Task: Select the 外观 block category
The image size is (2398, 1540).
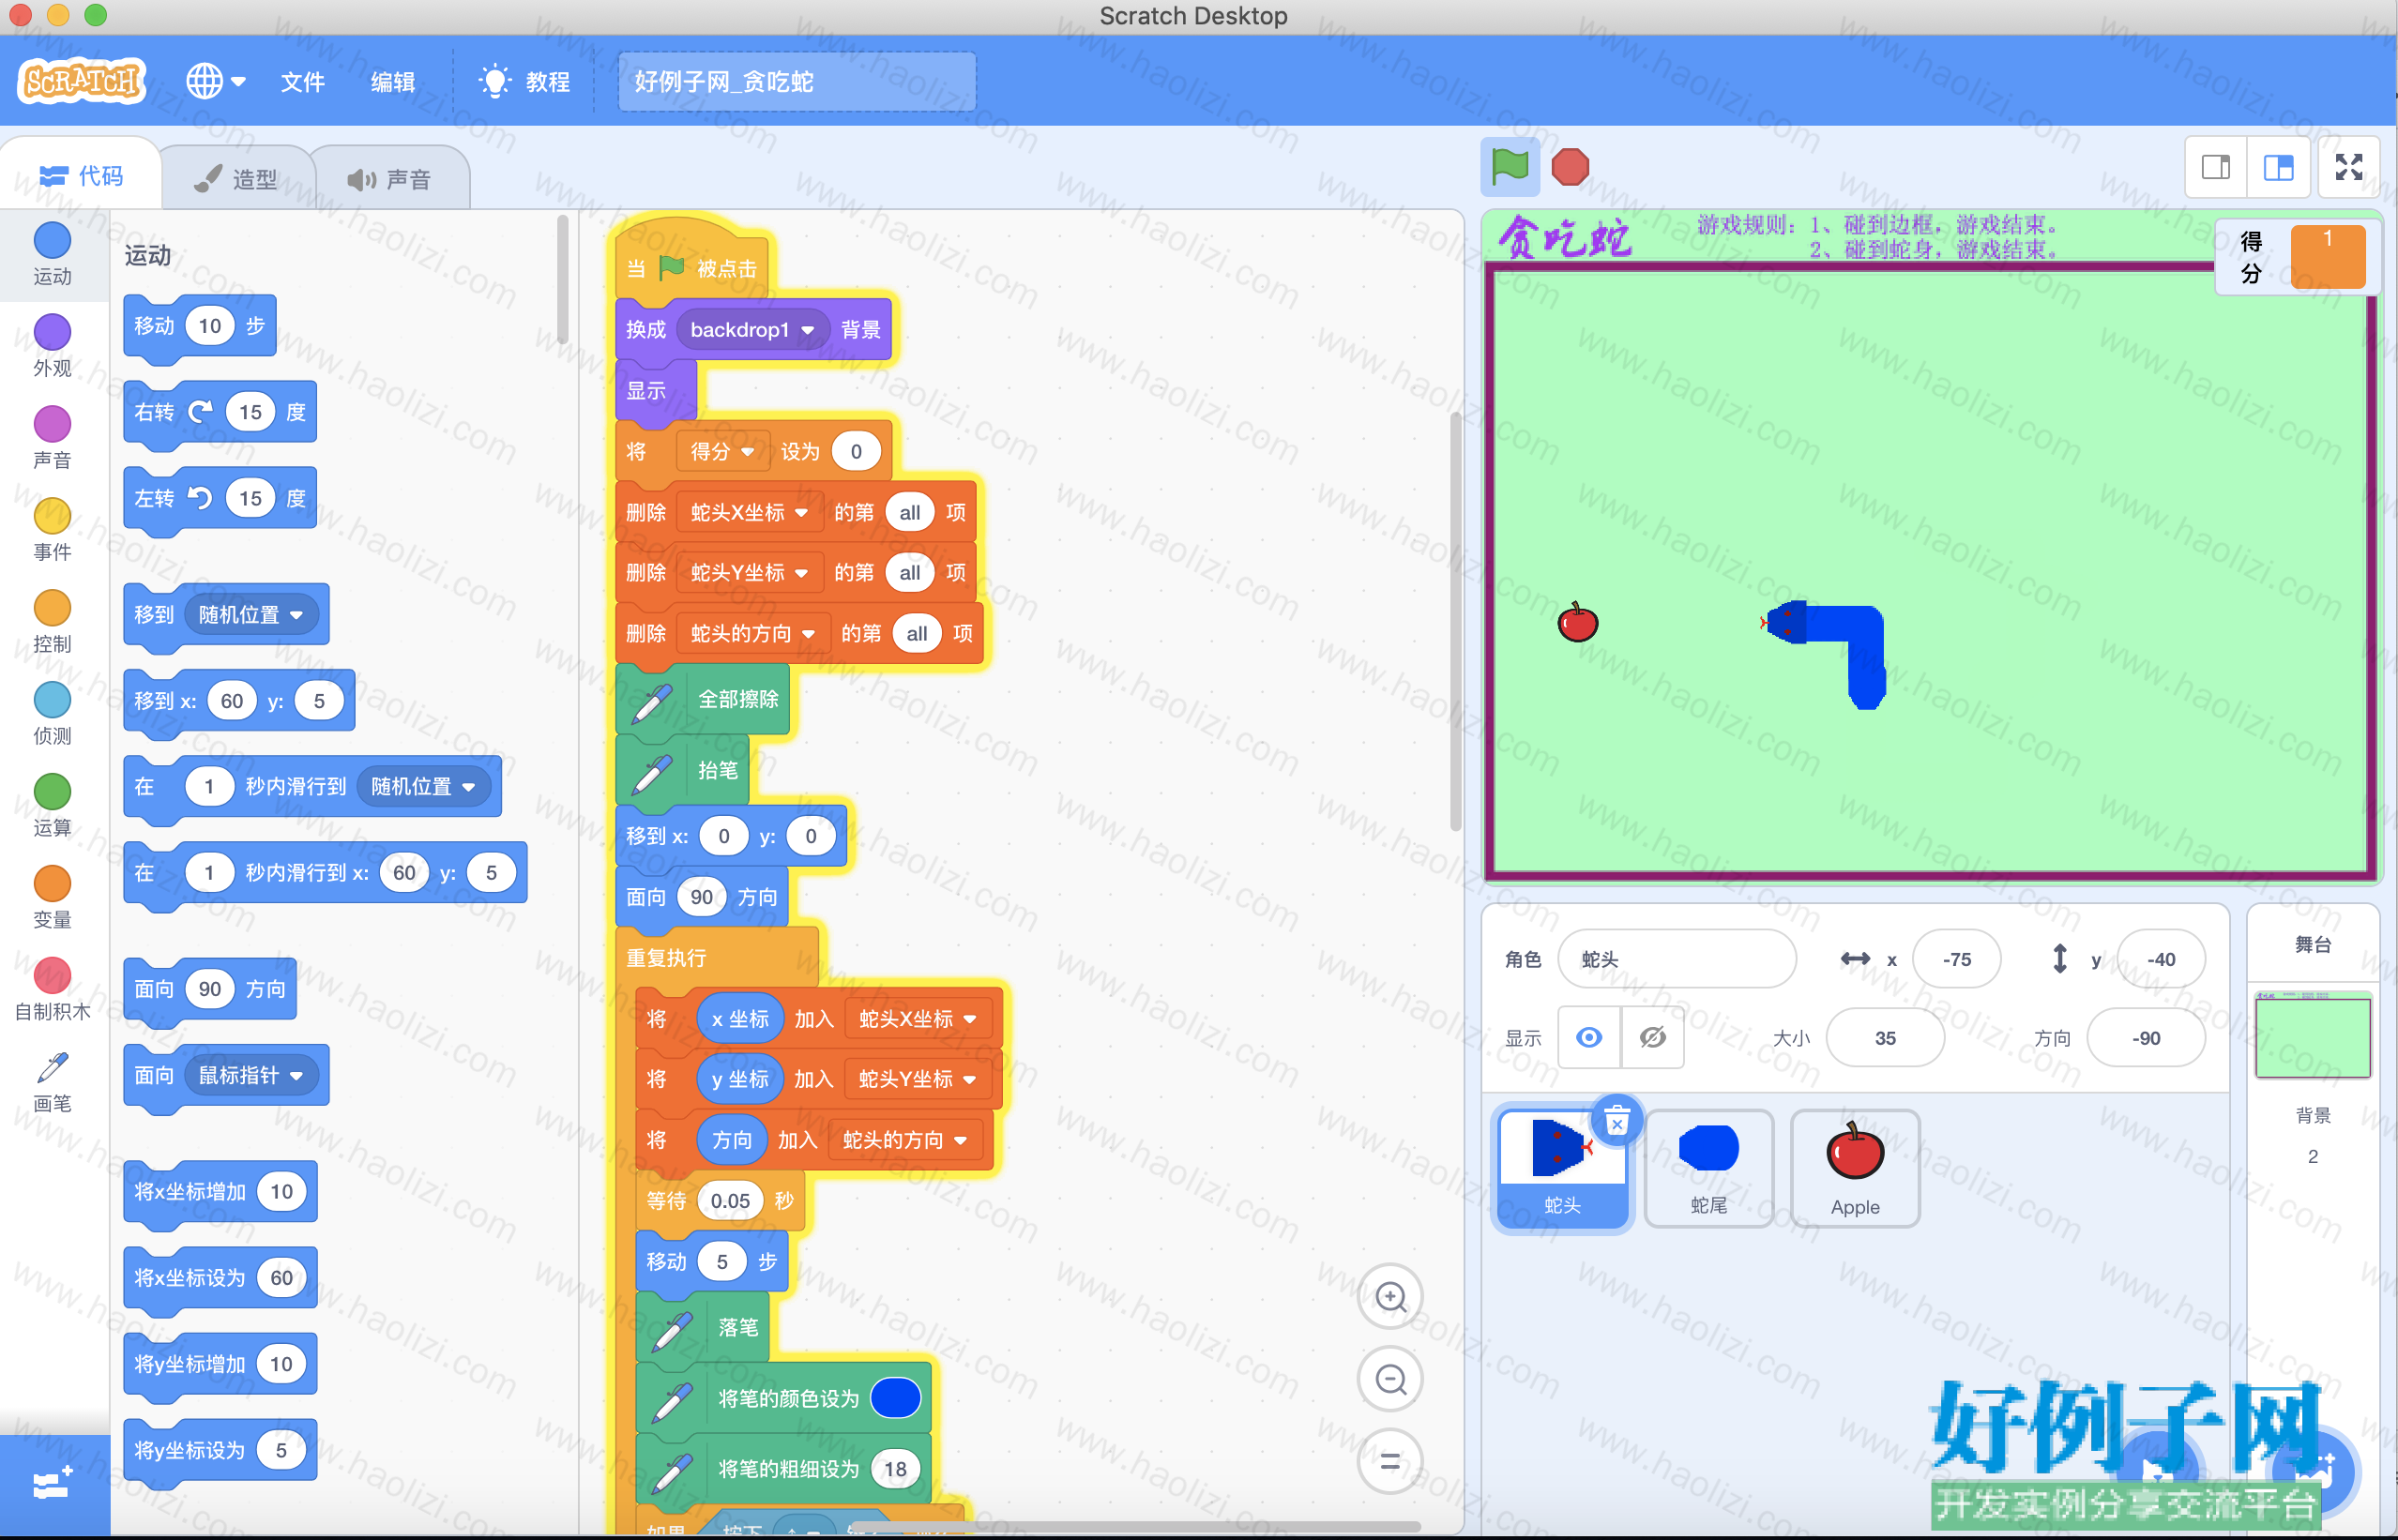Action: [x=52, y=346]
